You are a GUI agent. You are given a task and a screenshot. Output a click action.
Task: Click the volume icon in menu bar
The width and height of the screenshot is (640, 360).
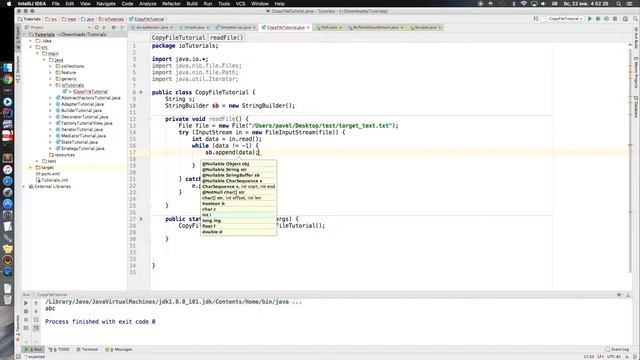tap(543, 4)
